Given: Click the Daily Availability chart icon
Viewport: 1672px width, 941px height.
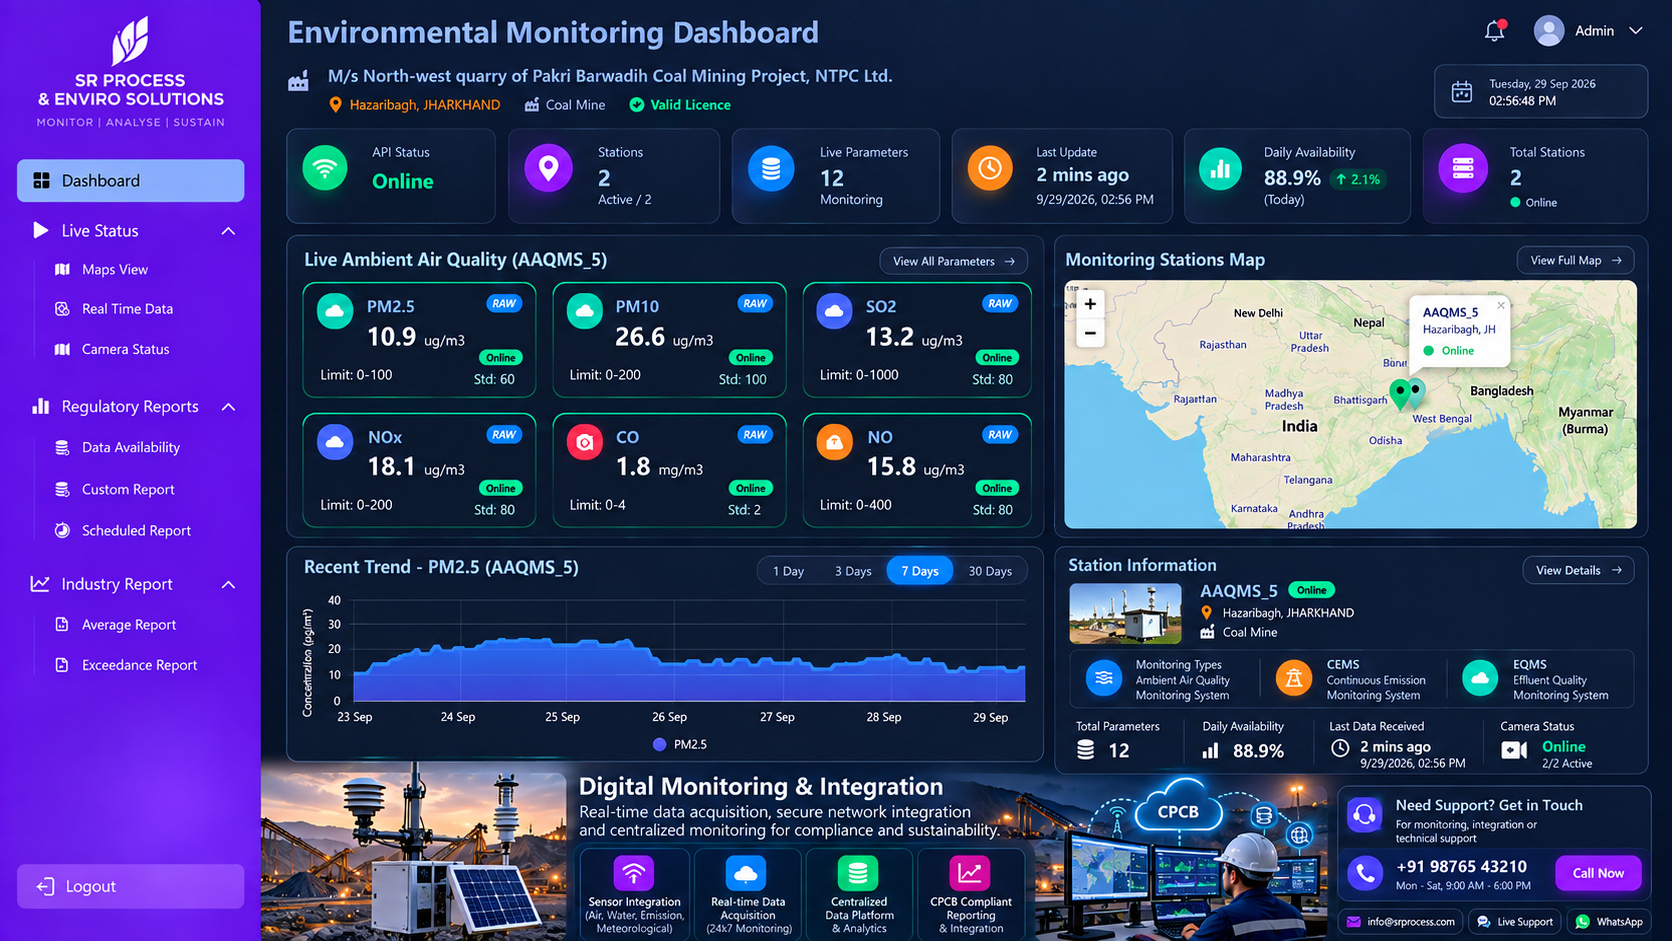Looking at the screenshot, I should point(1220,169).
